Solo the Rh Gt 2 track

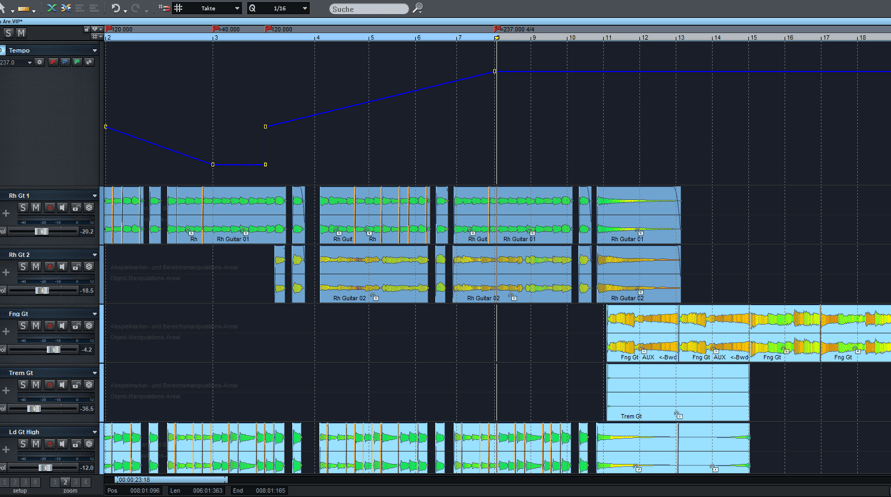[23, 267]
